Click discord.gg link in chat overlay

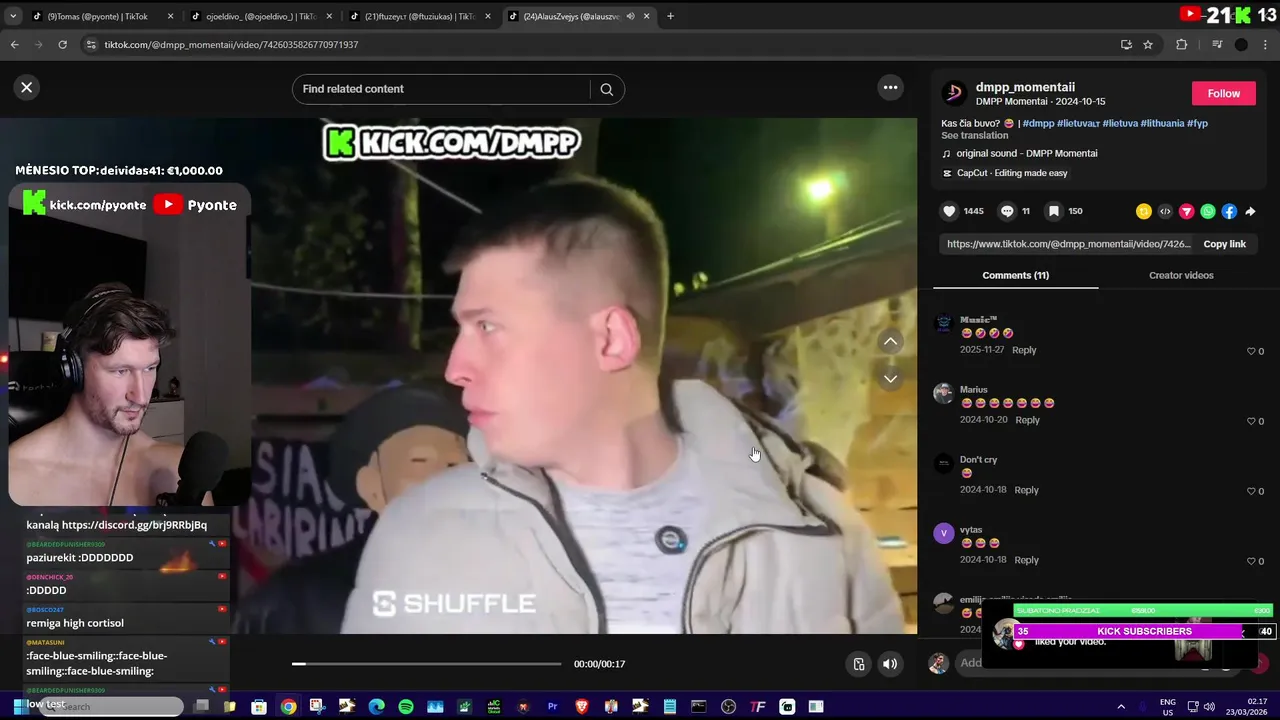click(134, 525)
